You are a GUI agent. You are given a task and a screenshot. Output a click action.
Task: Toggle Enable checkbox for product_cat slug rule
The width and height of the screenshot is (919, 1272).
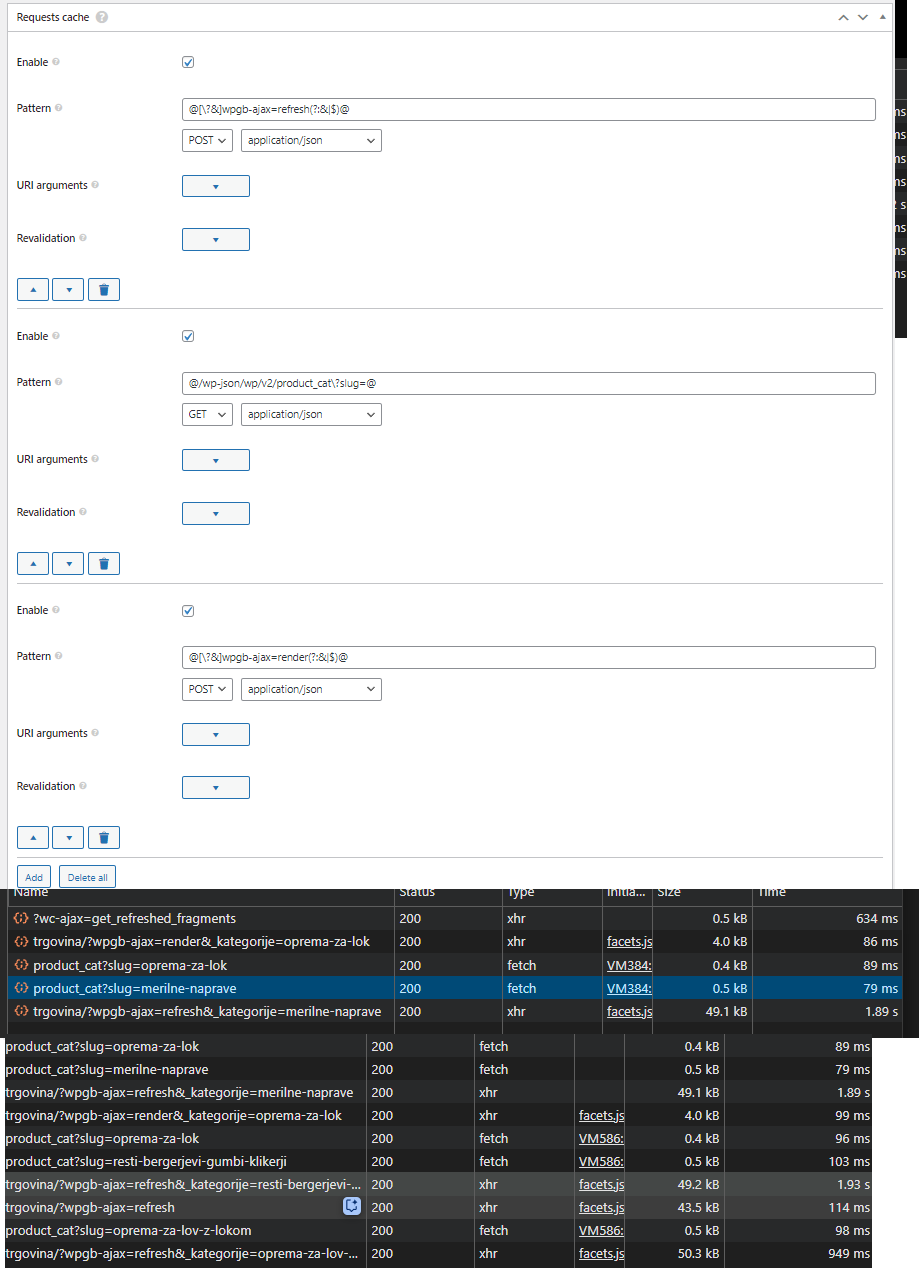[188, 336]
